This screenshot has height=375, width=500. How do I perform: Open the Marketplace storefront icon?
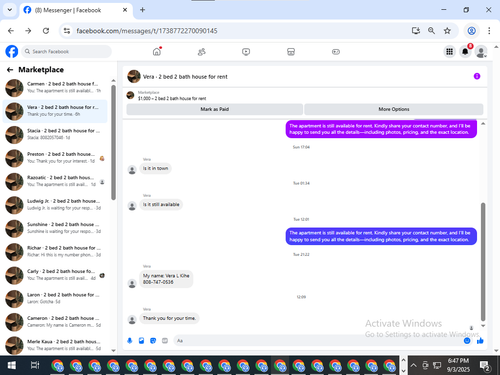(291, 52)
